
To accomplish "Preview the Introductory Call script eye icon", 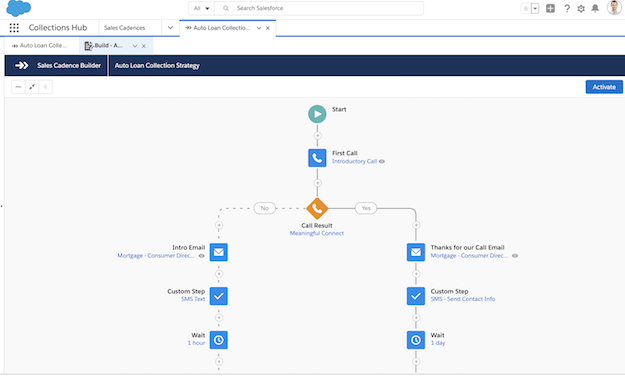I will coord(382,161).
